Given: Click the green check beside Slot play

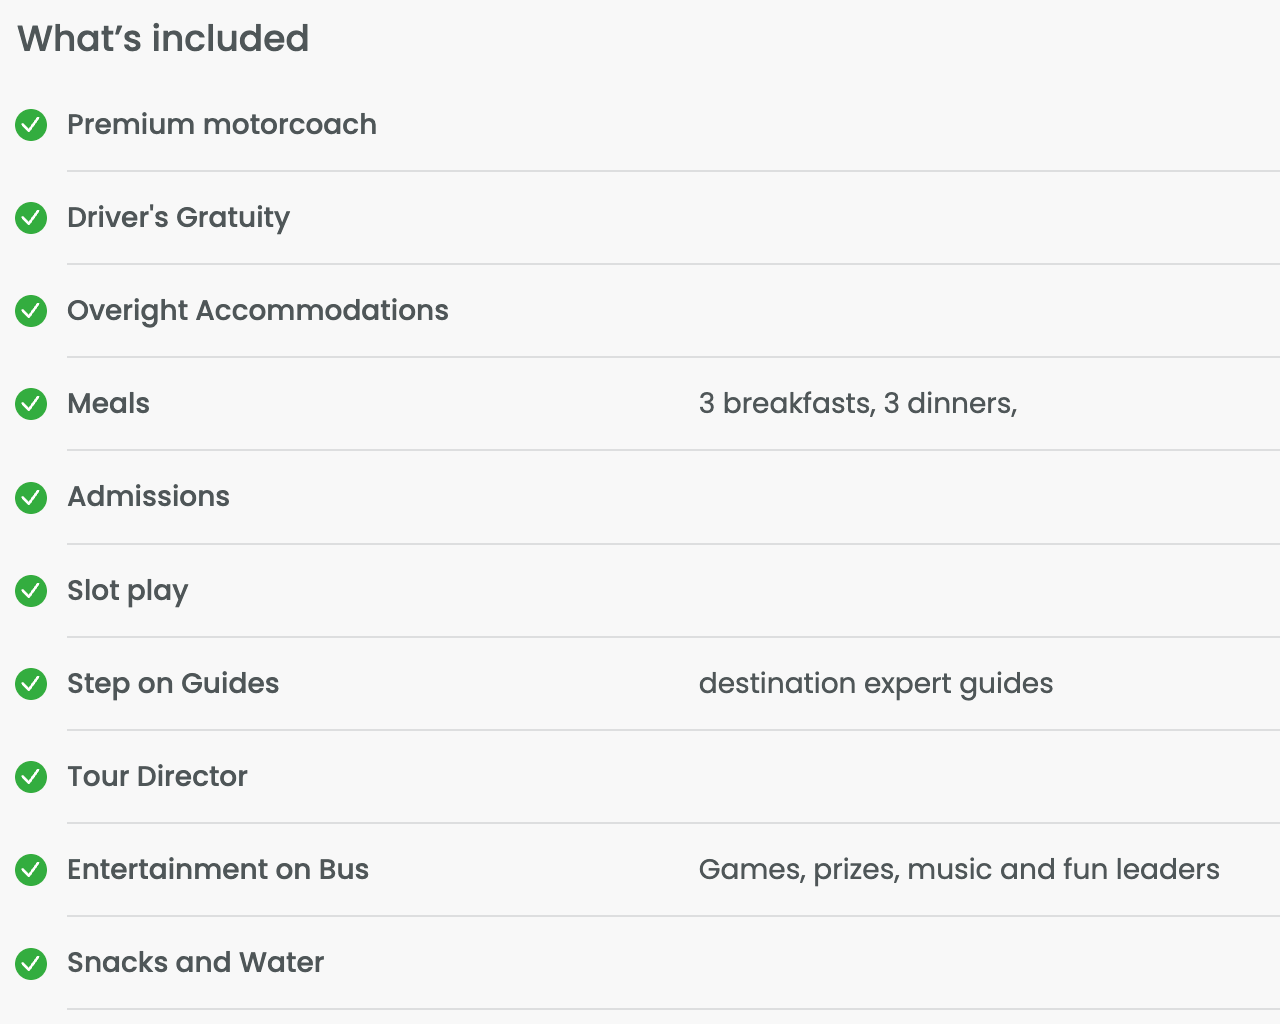Looking at the screenshot, I should coord(31,591).
